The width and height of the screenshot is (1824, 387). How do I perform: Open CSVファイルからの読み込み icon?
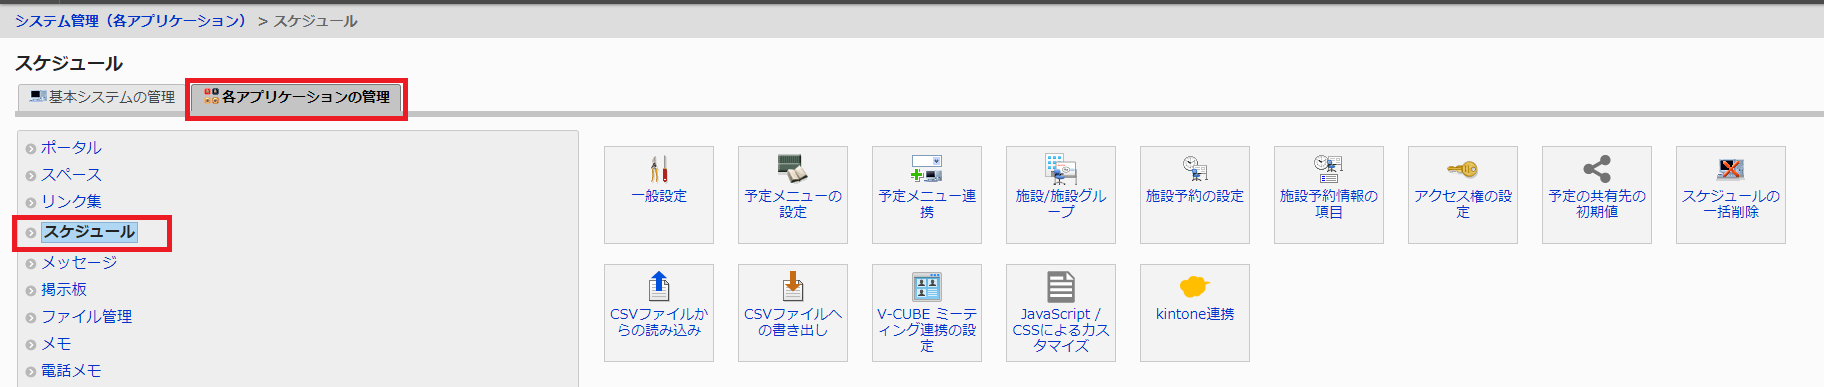(658, 286)
